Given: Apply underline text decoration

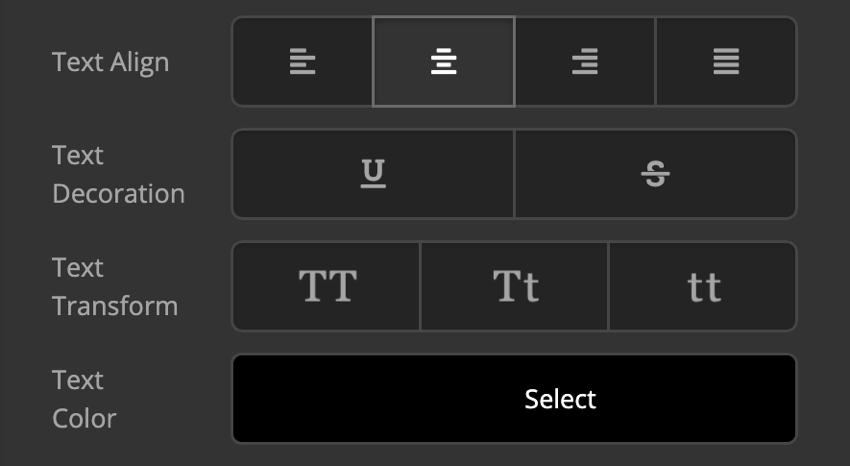Looking at the screenshot, I should (373, 174).
